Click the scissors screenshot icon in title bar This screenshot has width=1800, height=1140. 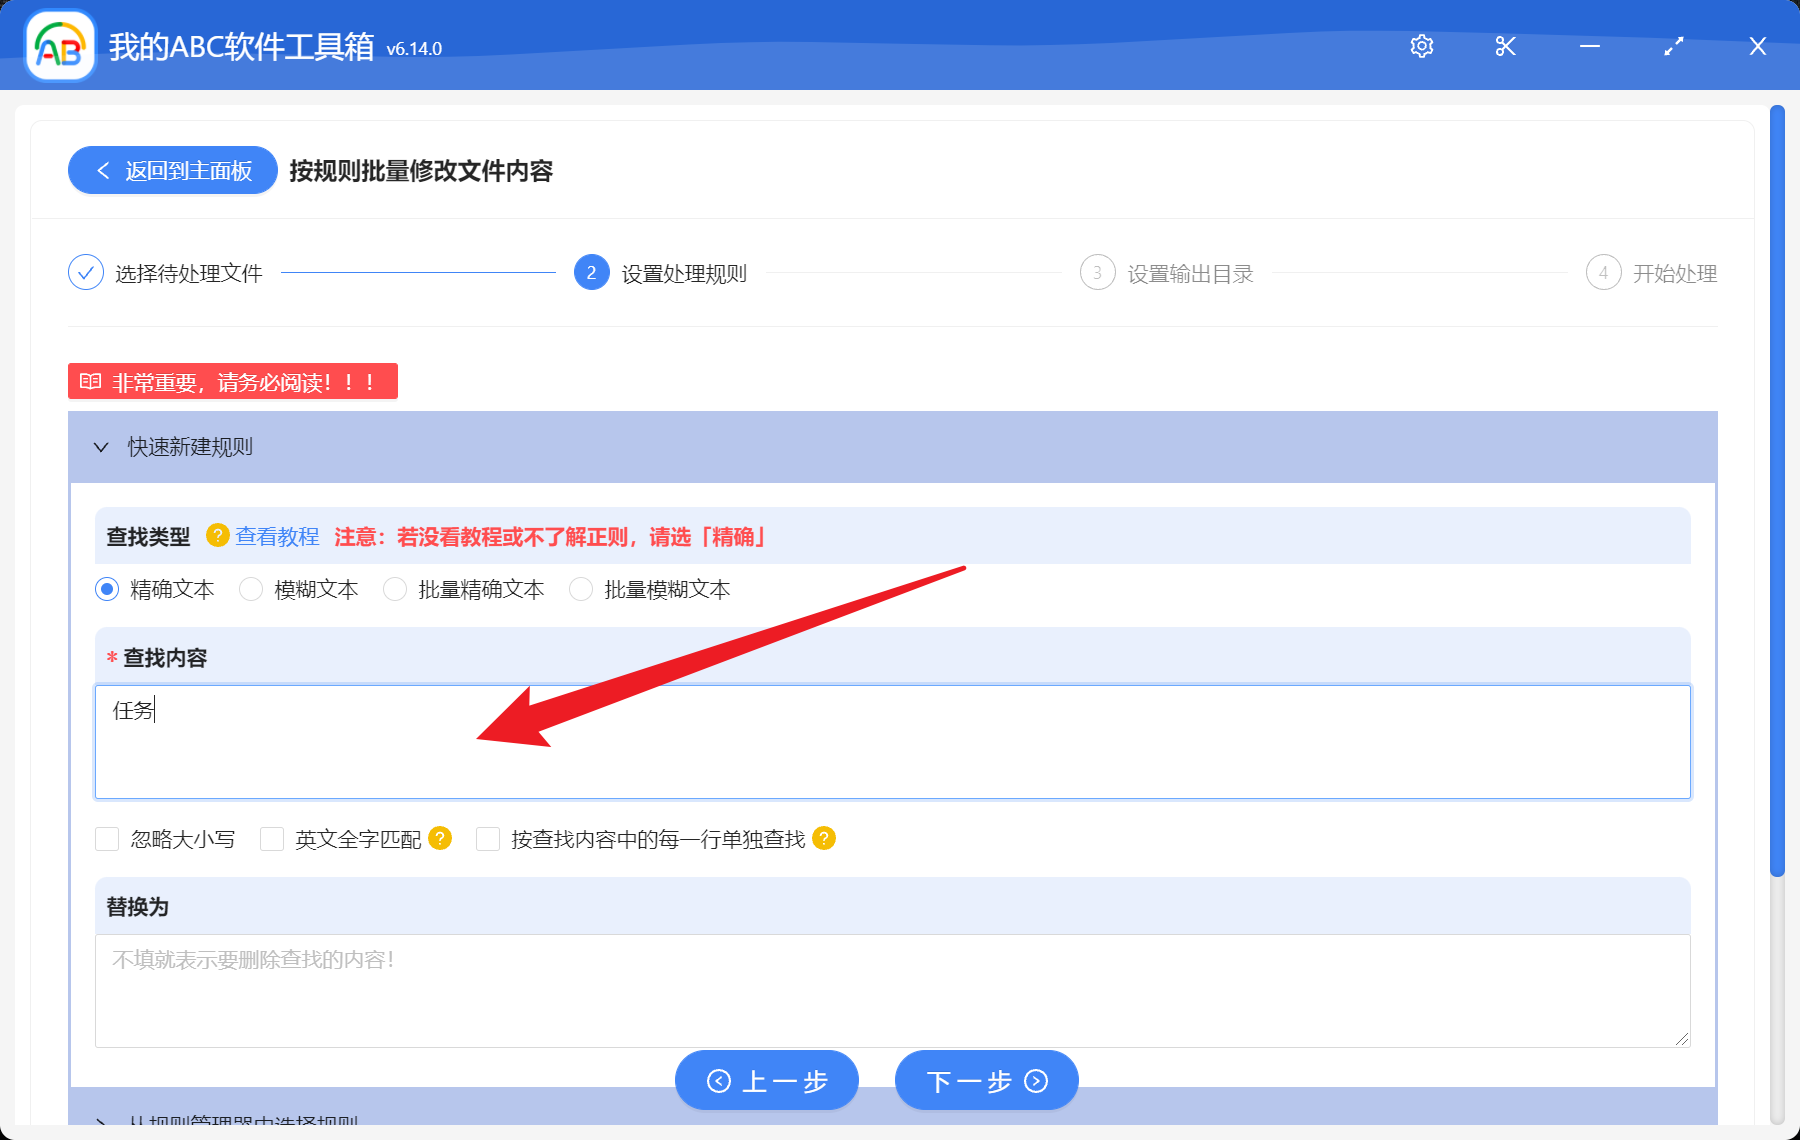pyautogui.click(x=1504, y=46)
